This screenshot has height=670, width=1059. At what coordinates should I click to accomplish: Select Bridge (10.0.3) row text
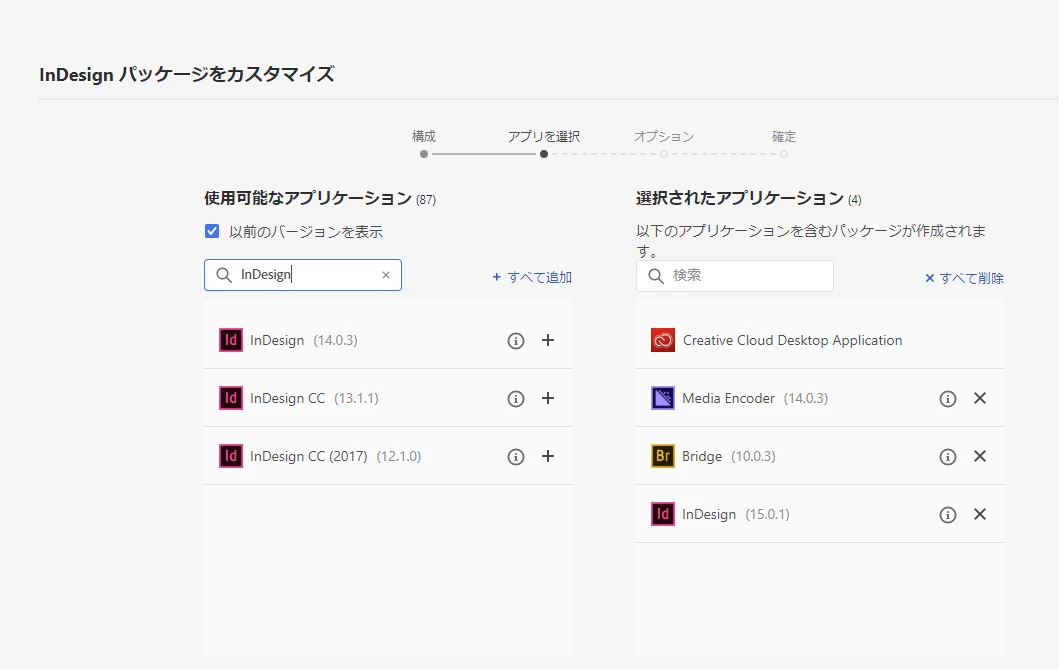point(729,457)
